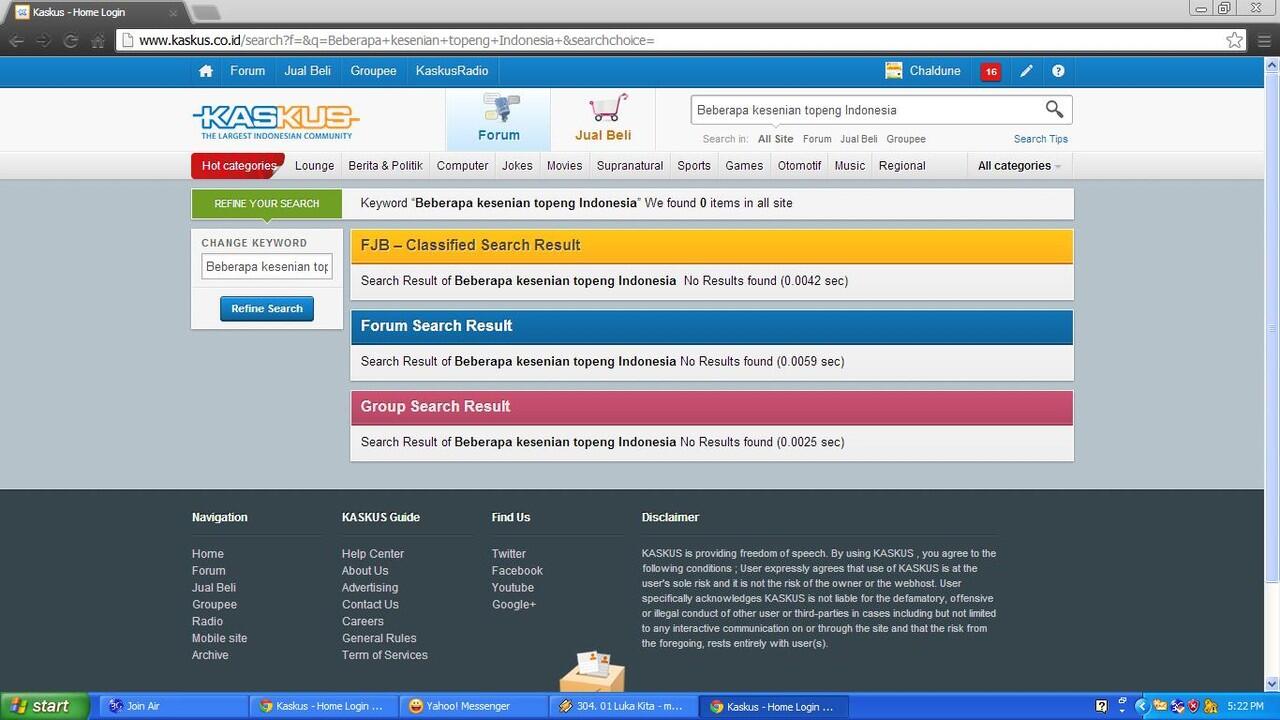Open 304. 01 Luka Kita taskbar item
1280x720 pixels.
pos(623,706)
